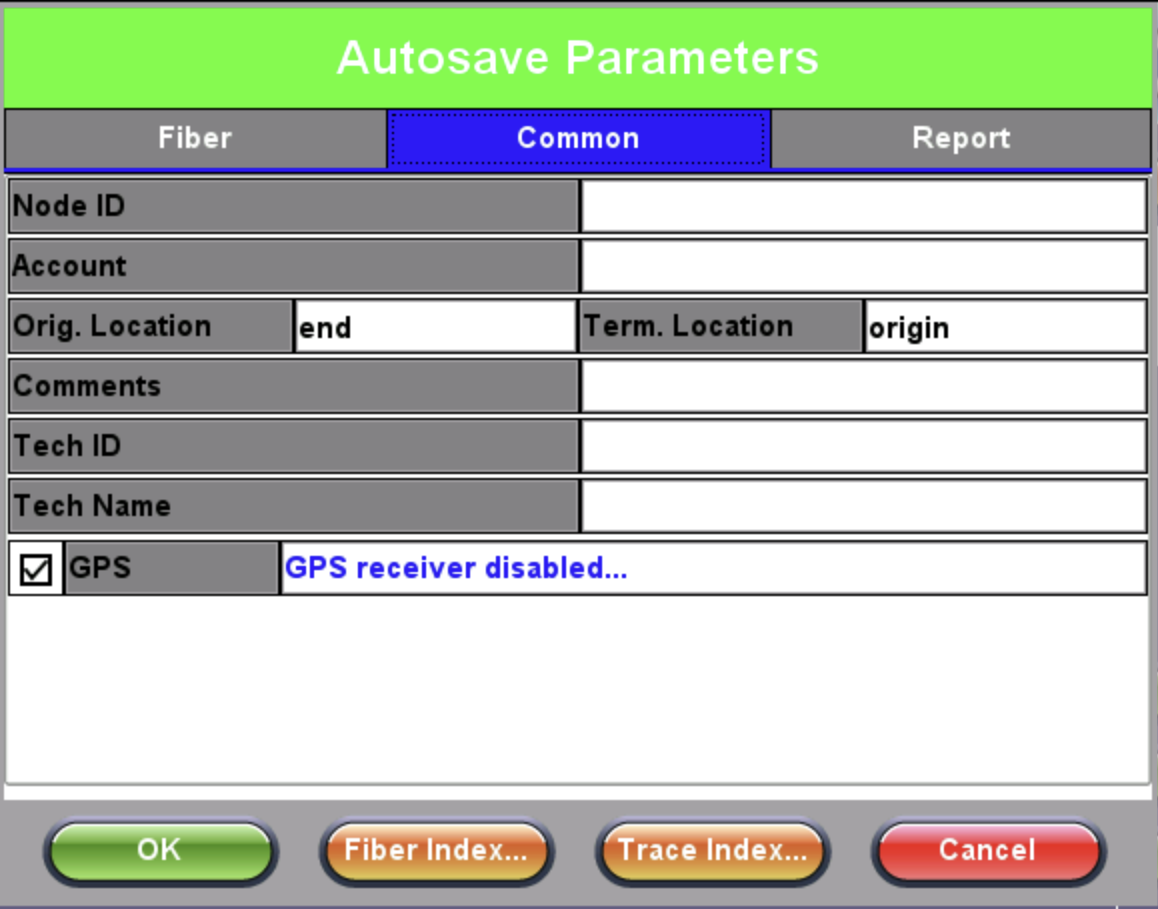Edit Term. Location field containing 'origin'
The width and height of the screenshot is (1158, 909).
(1004, 327)
